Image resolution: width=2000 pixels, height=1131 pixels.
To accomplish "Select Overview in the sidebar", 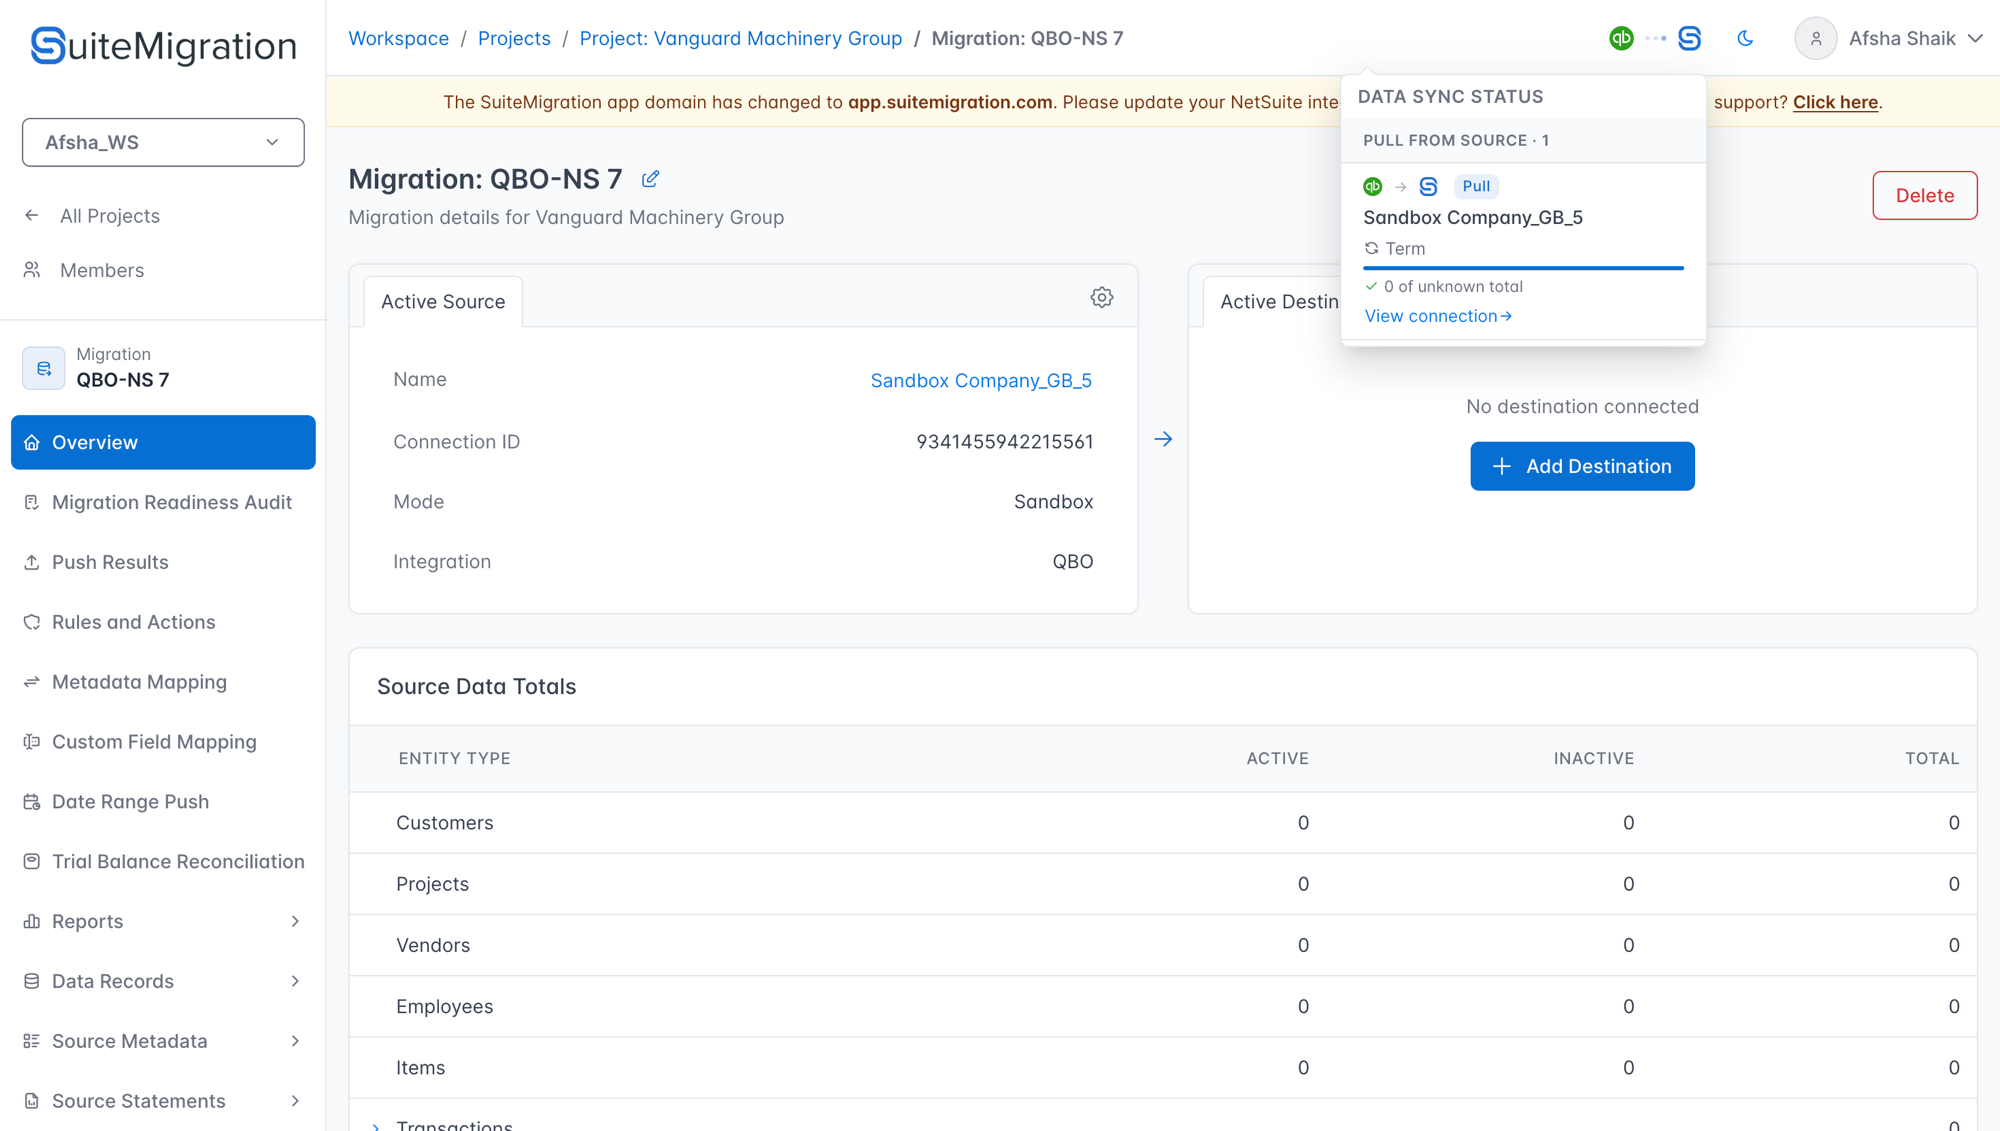I will tap(163, 442).
